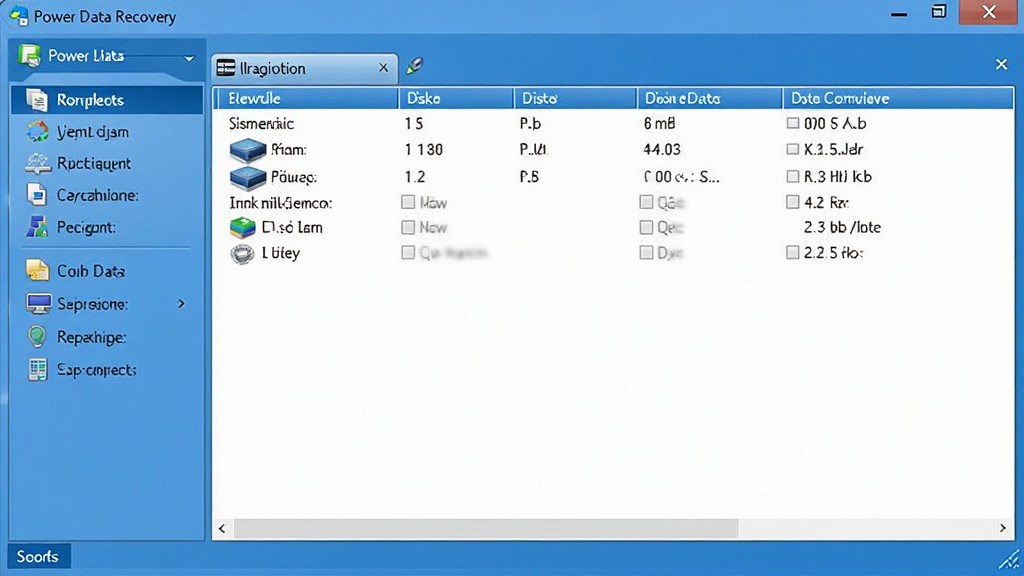Click the Yeml djam colorful circle icon
This screenshot has height=576, width=1024.
point(37,131)
